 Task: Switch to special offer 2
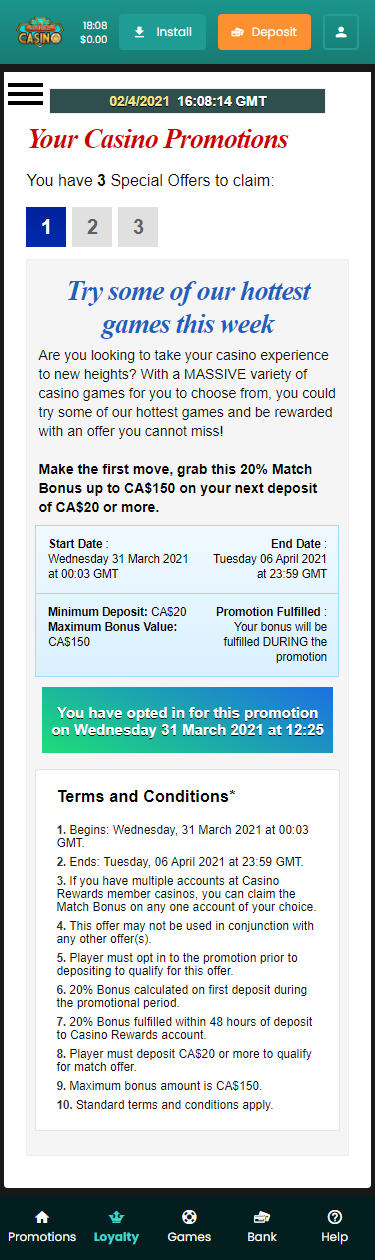(92, 227)
